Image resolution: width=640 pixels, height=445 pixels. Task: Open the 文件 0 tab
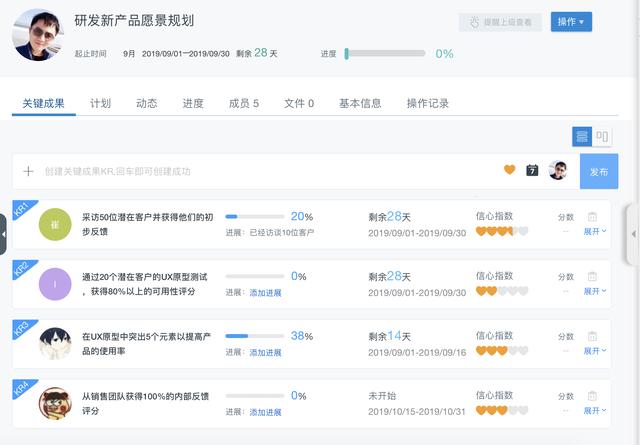299,103
